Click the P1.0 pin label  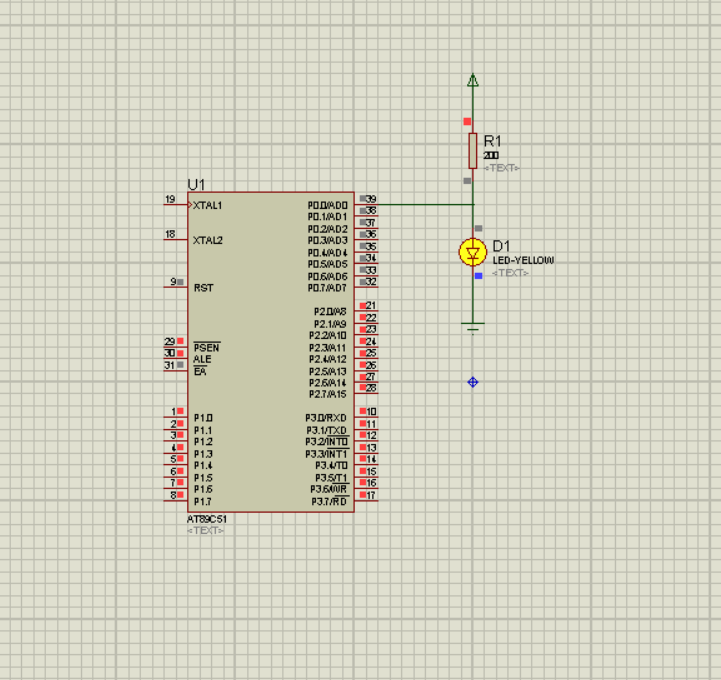pos(203,418)
